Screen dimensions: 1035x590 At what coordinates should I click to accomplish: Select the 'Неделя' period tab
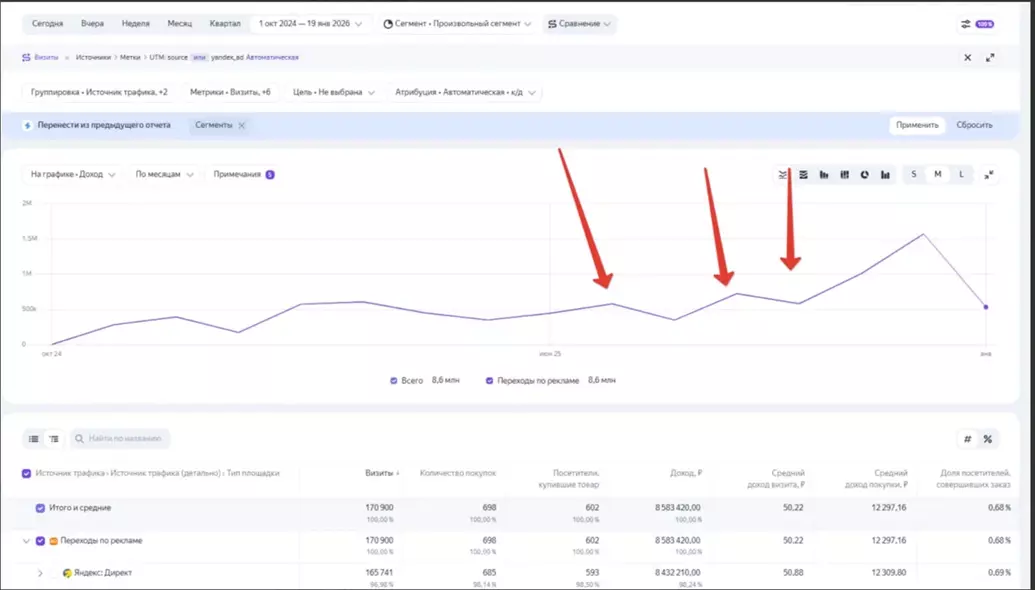pyautogui.click(x=136, y=23)
